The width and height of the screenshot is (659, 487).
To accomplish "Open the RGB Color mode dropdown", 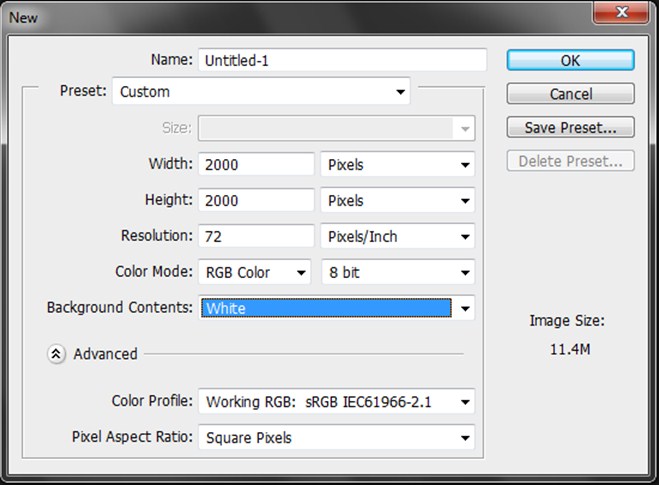I will coord(255,272).
